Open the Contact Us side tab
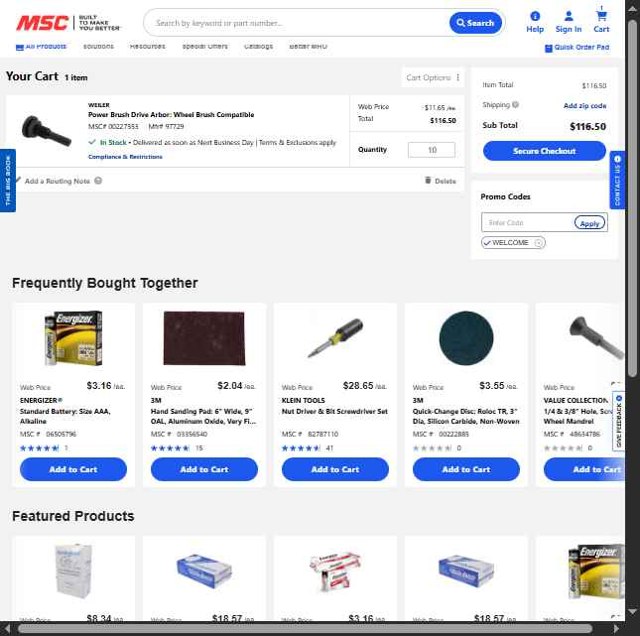Screen dimensions: 640x636 (617, 180)
